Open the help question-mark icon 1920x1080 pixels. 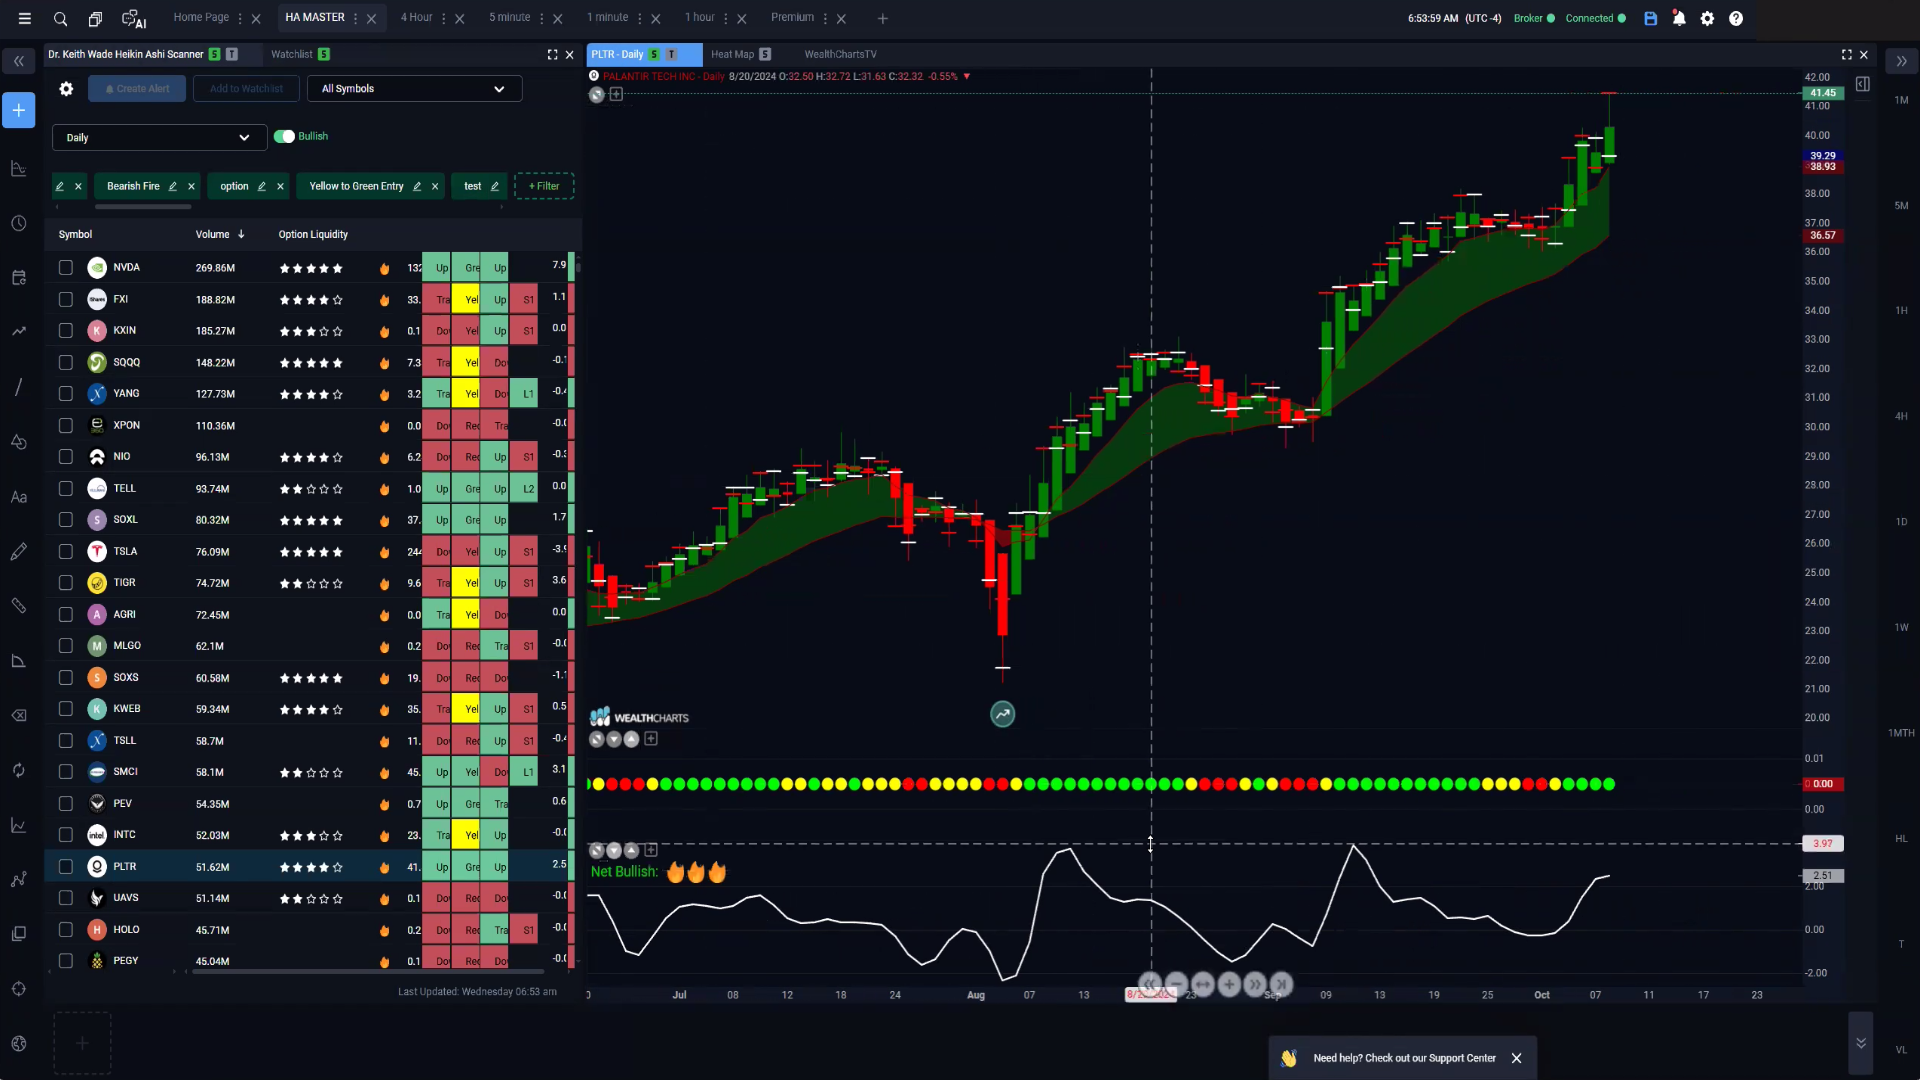pyautogui.click(x=1736, y=18)
